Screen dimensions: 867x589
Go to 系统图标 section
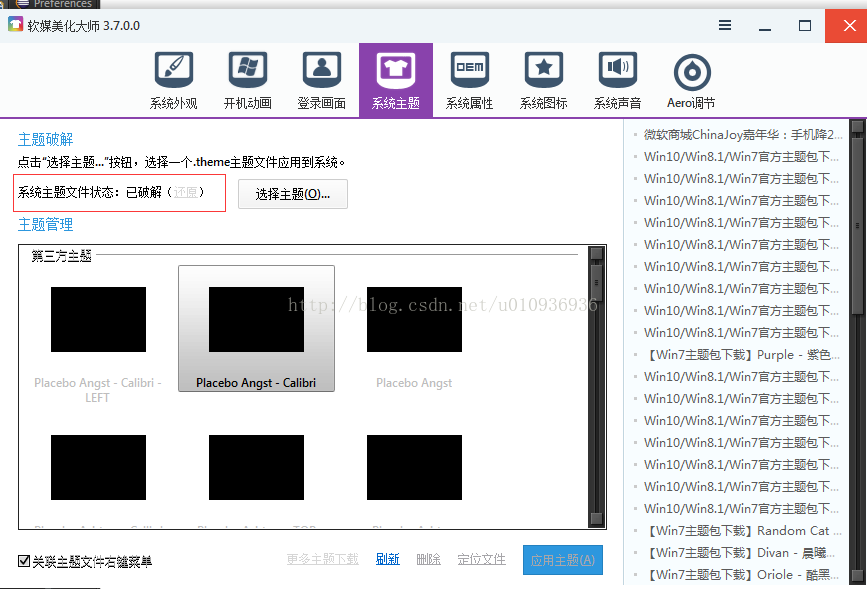coord(544,81)
